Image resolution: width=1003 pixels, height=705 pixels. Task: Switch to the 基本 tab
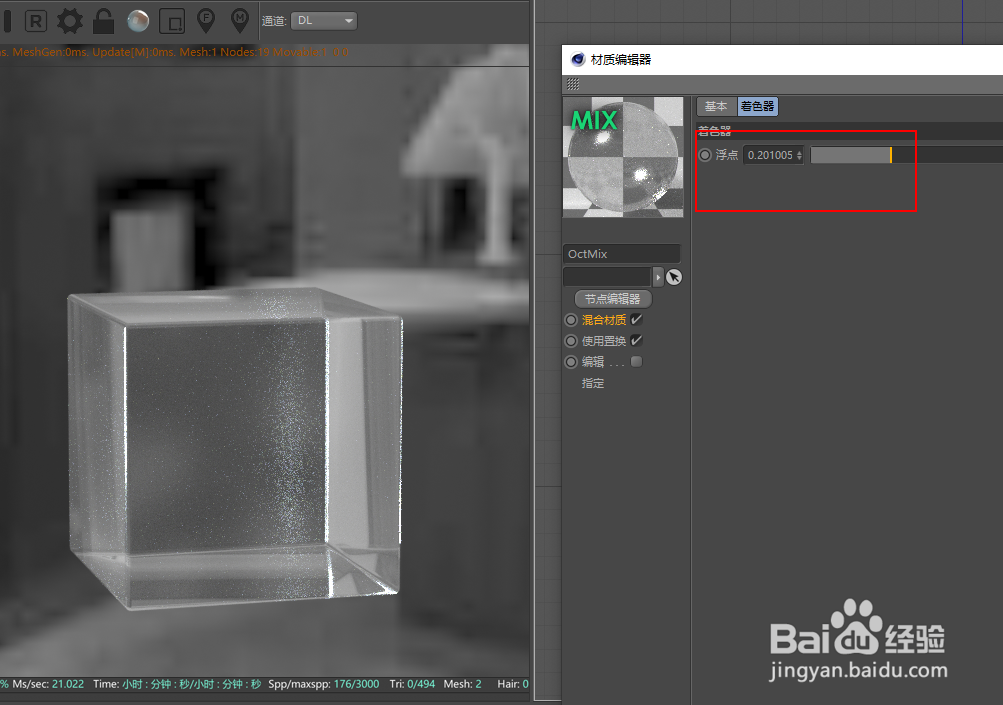click(x=716, y=106)
